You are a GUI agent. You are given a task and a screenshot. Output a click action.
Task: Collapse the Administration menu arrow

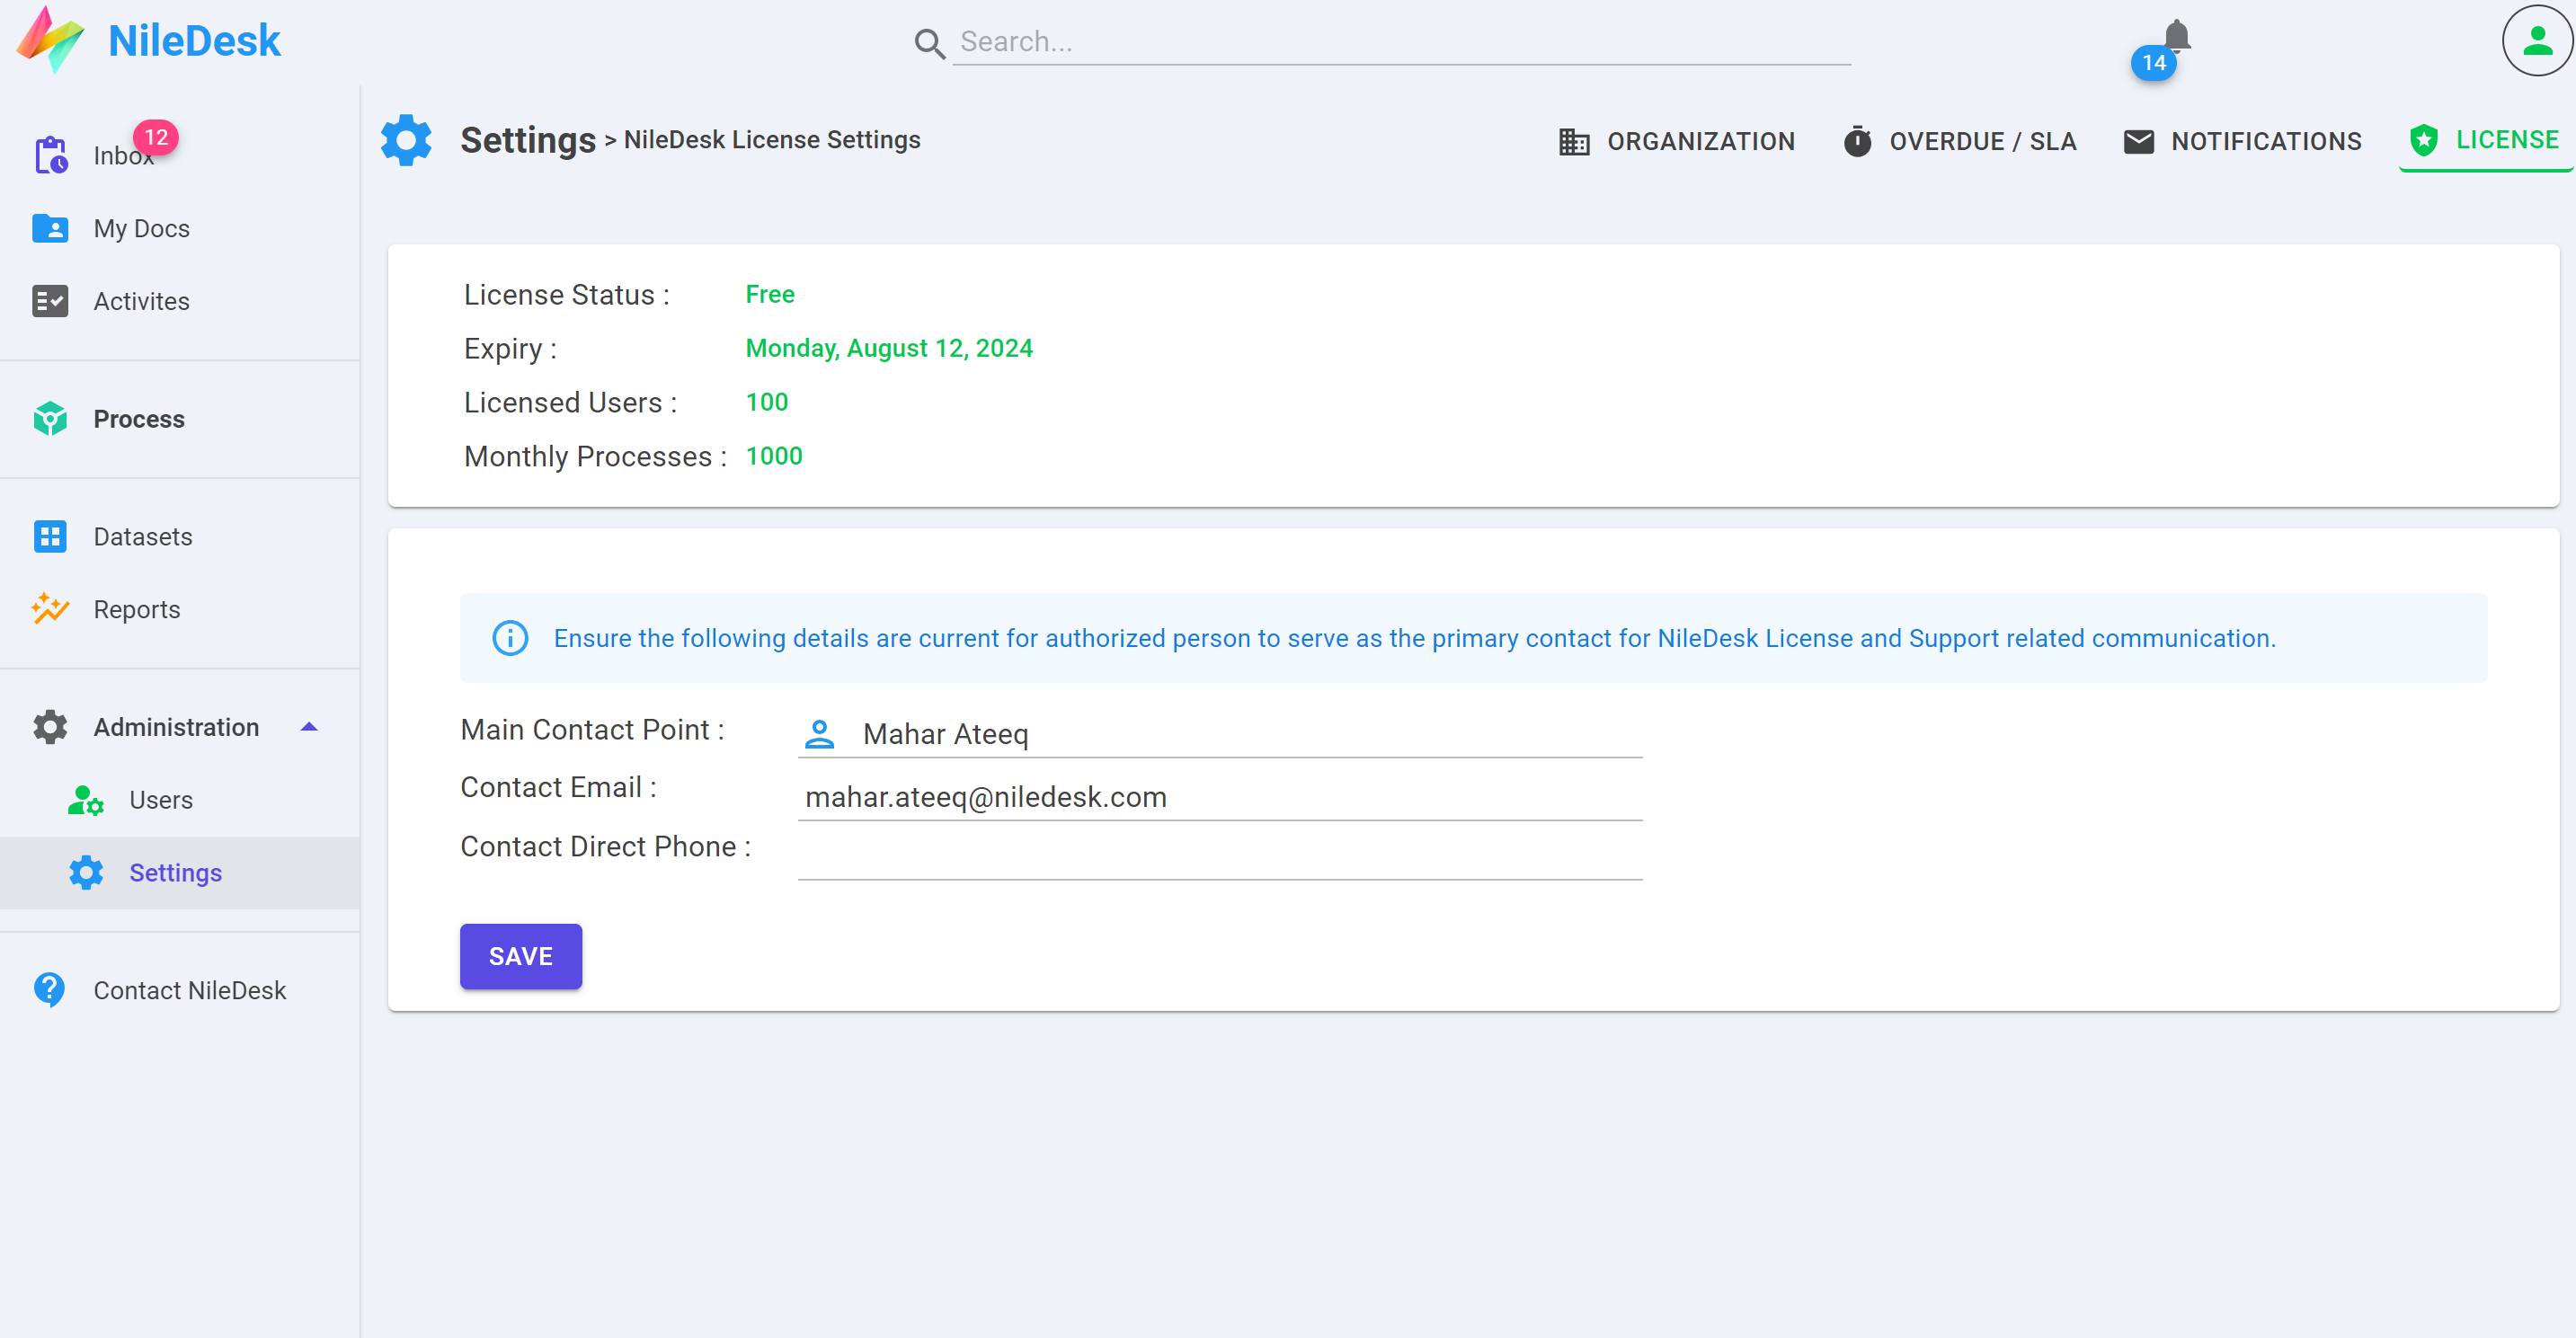pyautogui.click(x=309, y=727)
